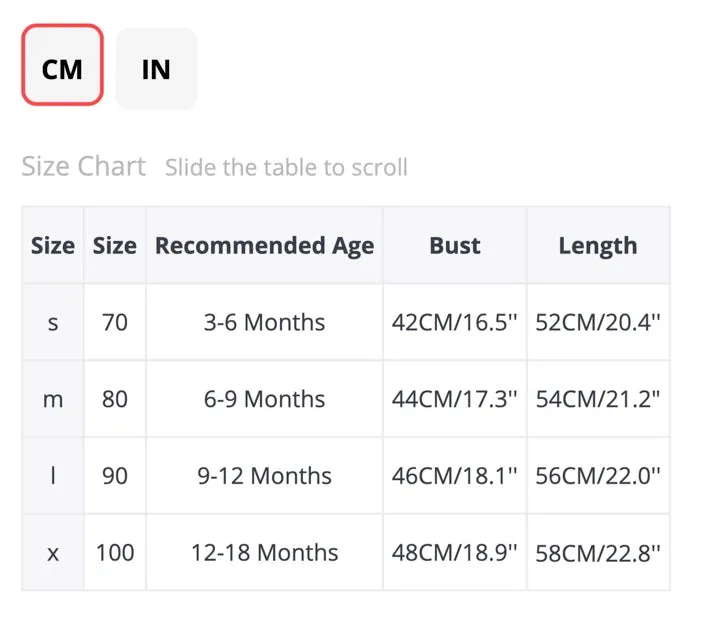
Task: Click the size m row label
Action: click(53, 399)
